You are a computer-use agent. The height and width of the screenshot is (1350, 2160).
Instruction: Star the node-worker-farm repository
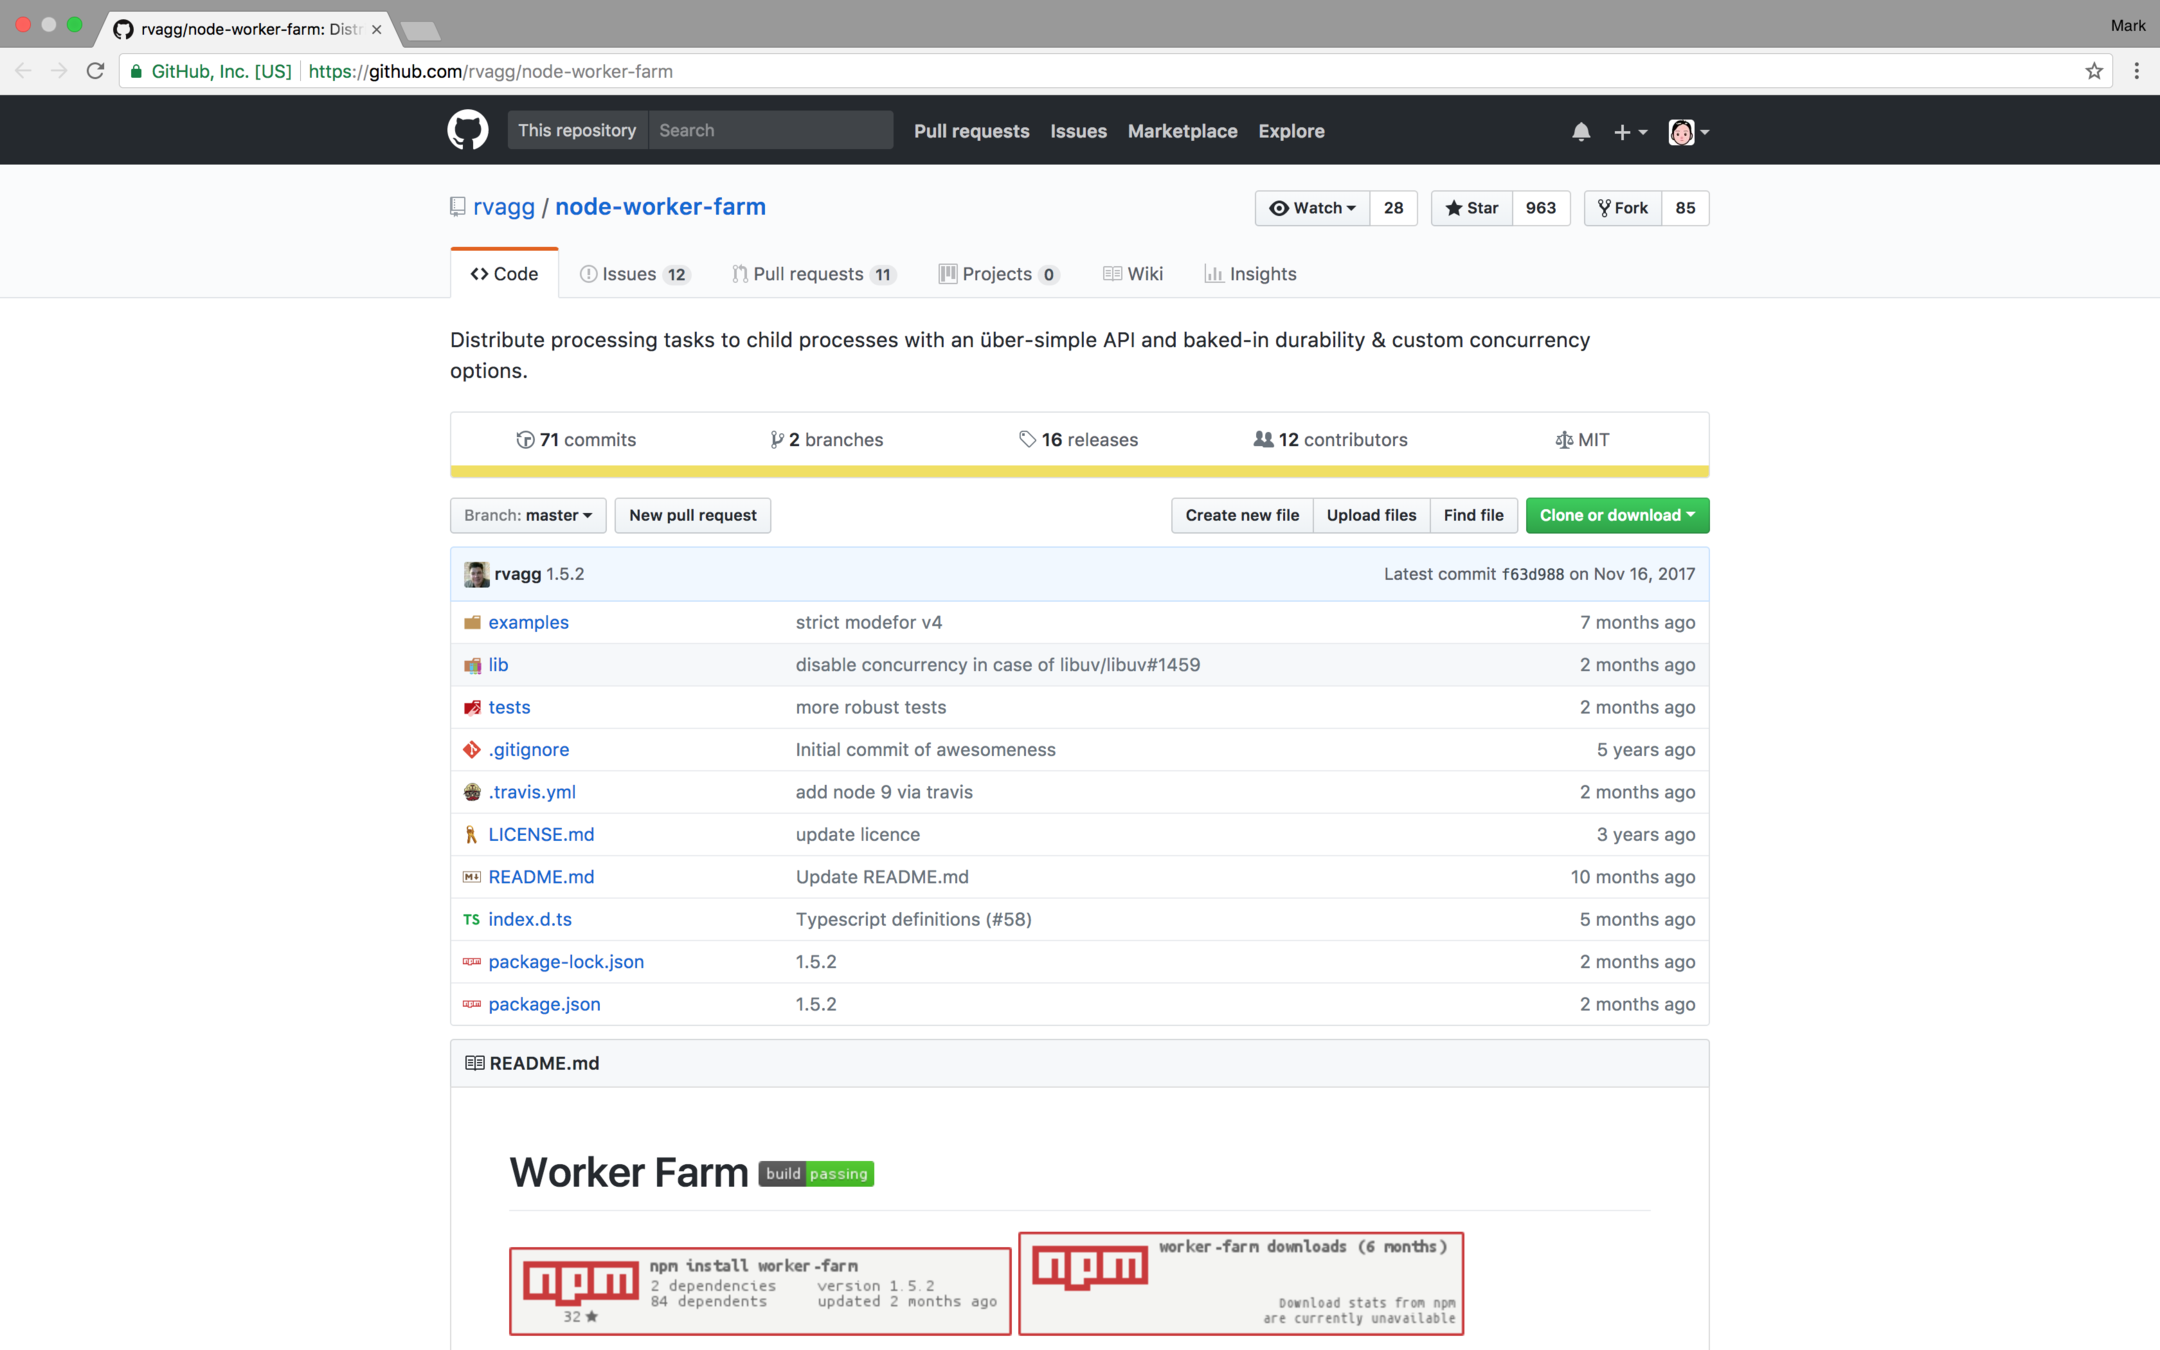pyautogui.click(x=1472, y=208)
